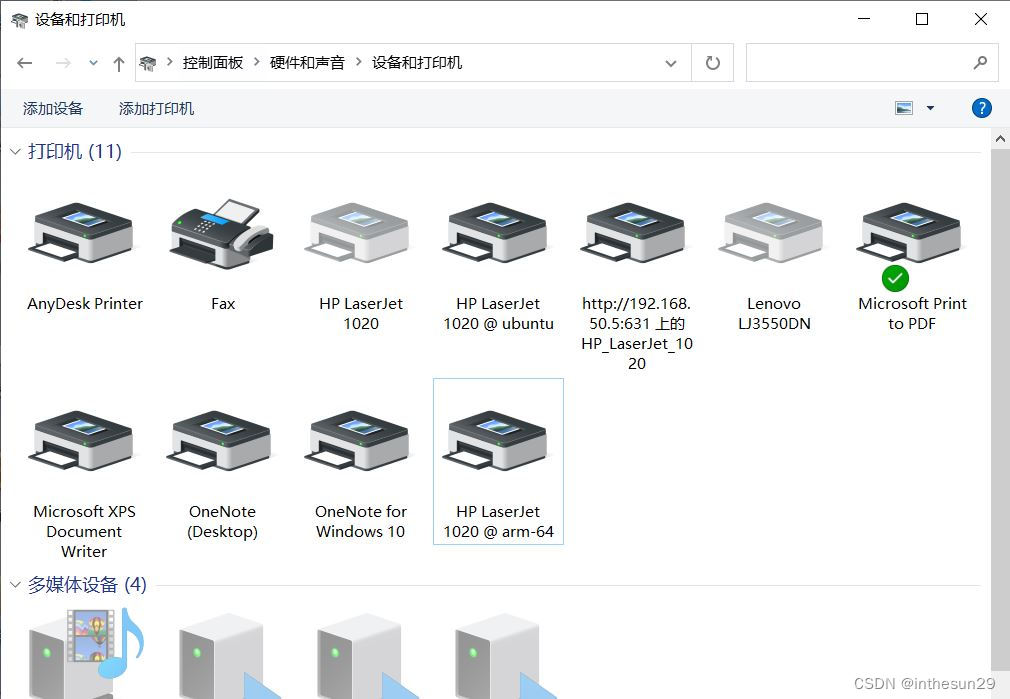Expand breadcrumb chevron after 控制面板
The image size is (1010, 699).
257,62
